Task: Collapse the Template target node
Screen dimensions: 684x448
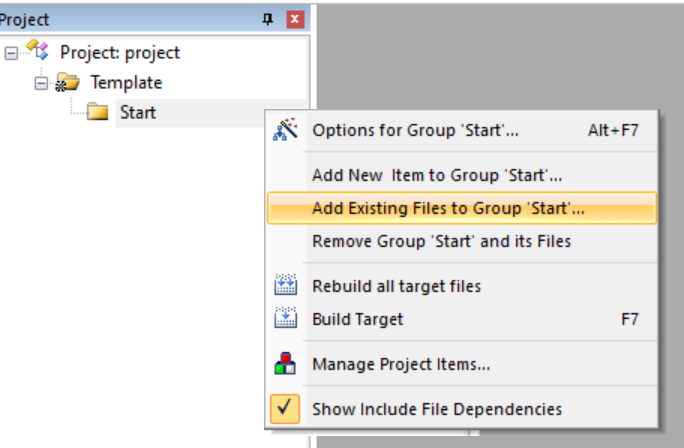Action: (41, 83)
